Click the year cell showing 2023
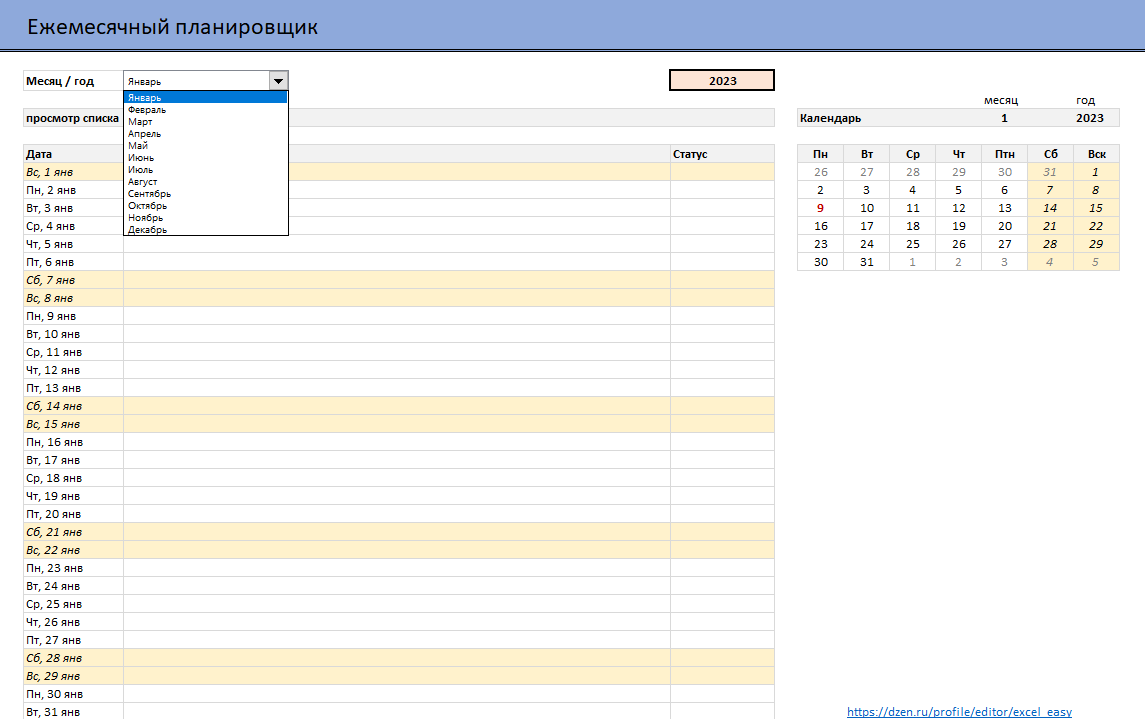1145x719 pixels. 721,80
